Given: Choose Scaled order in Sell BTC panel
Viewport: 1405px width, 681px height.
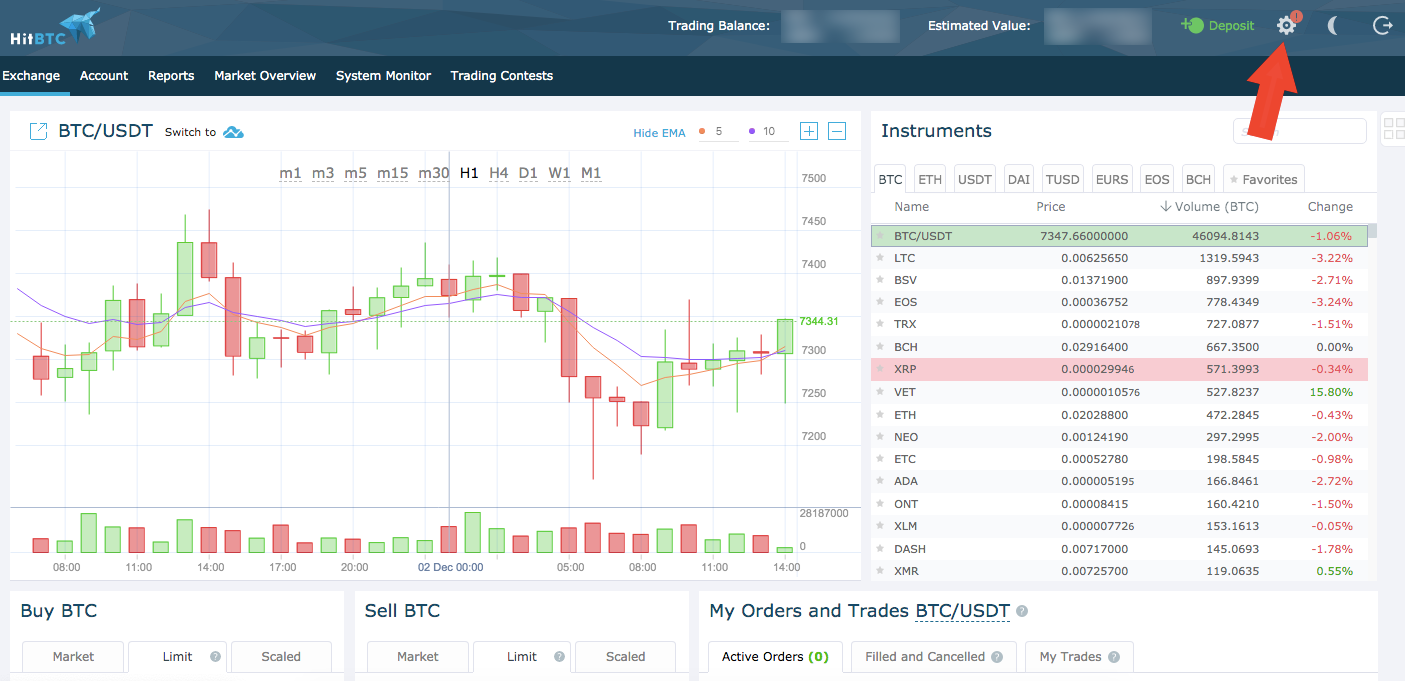Looking at the screenshot, I should click(626, 657).
